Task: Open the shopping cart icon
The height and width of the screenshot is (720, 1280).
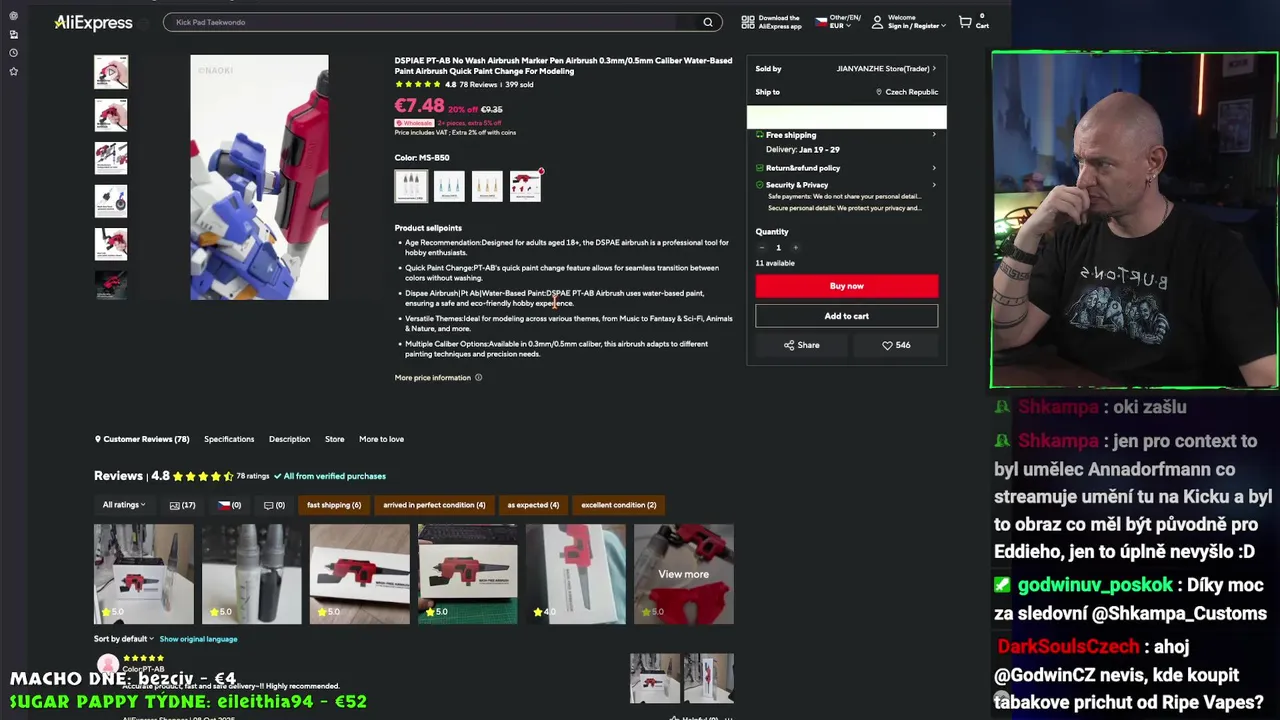Action: point(965,22)
